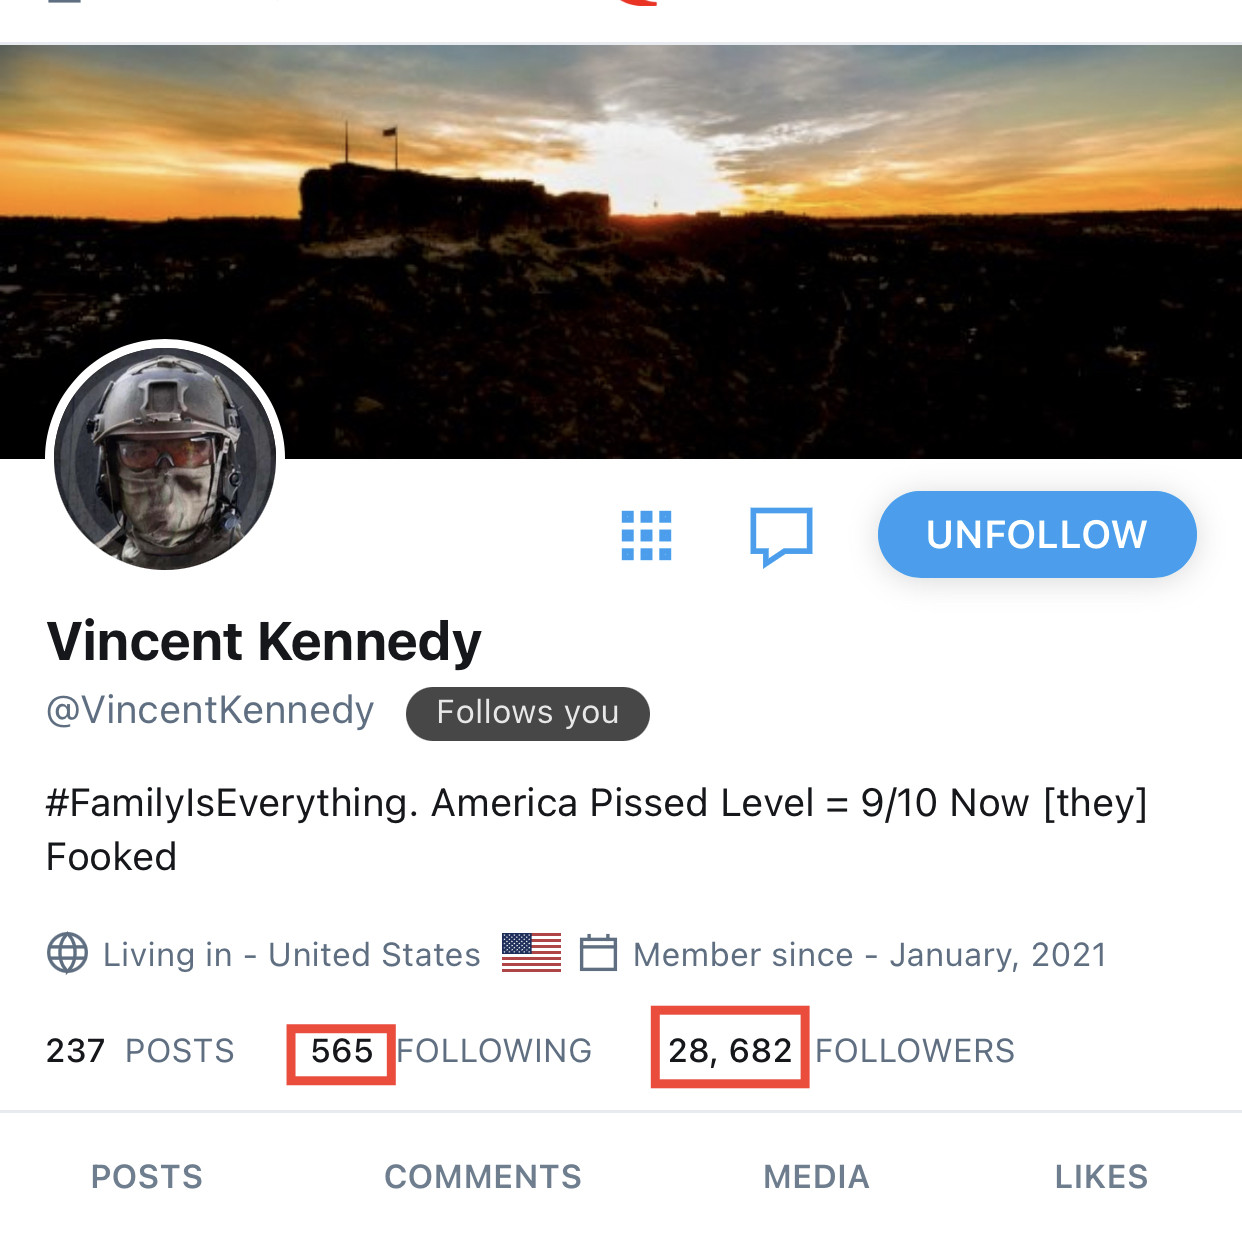
Task: View the 28,682 FOLLOWERS list
Action: (840, 1051)
